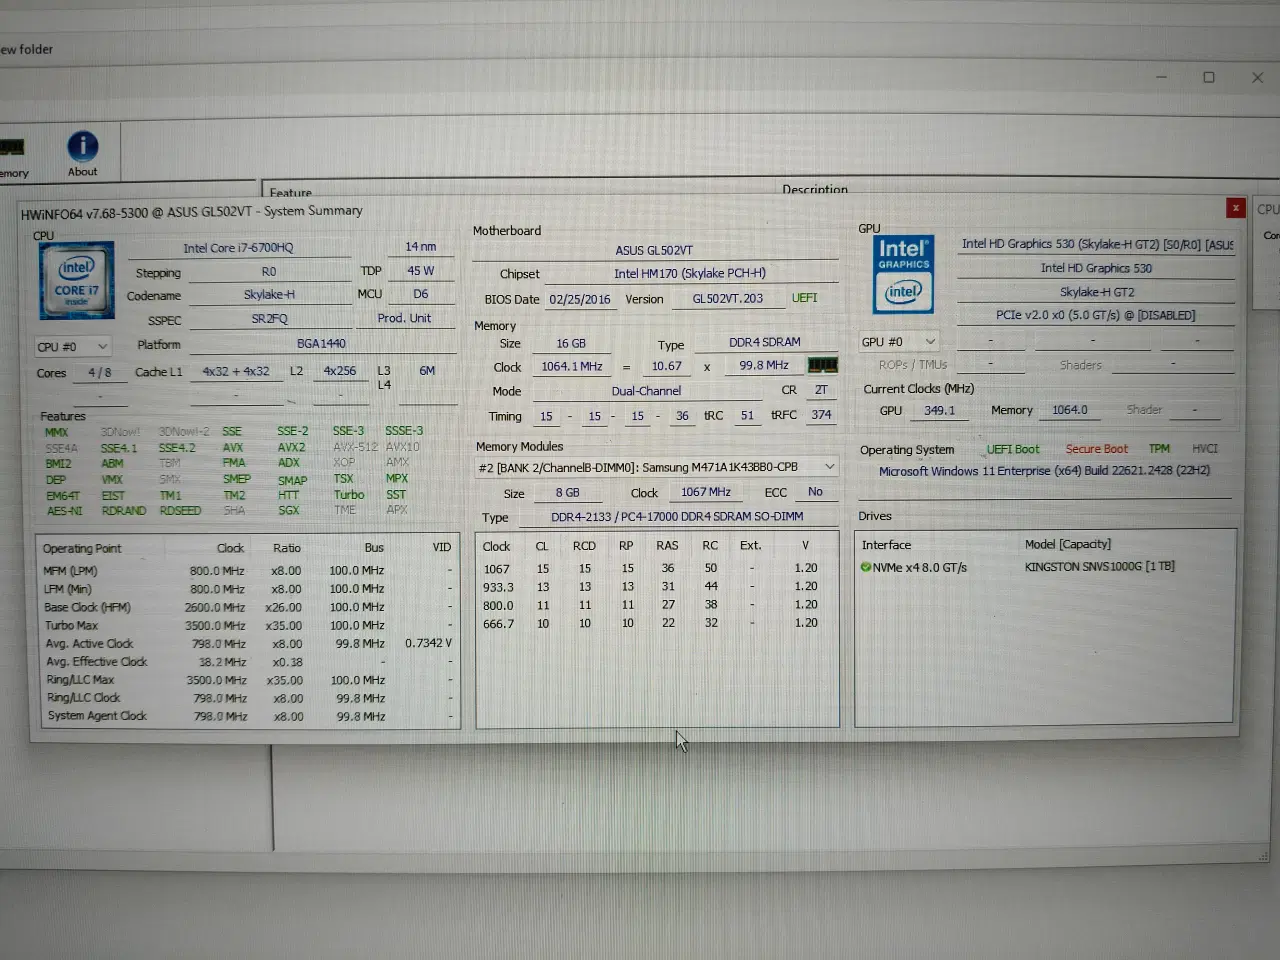Click the Intel Core i7 logo
This screenshot has height=960, width=1280.
[x=77, y=281]
